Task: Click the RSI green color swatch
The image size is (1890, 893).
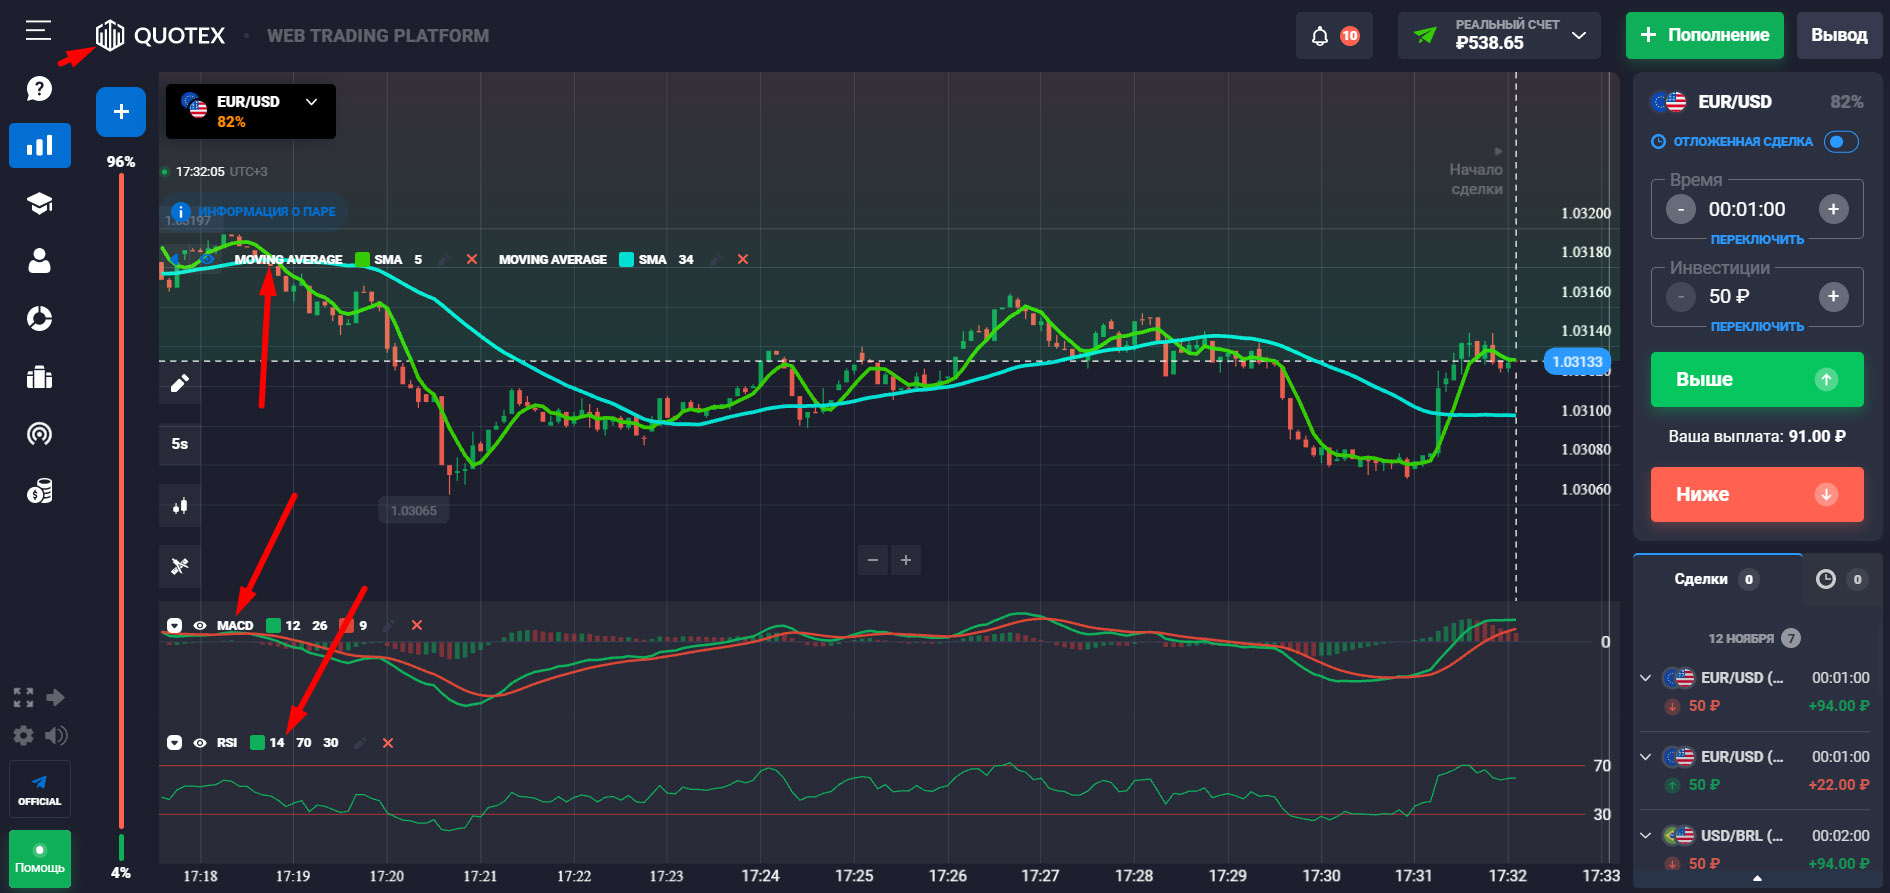Action: 257,743
